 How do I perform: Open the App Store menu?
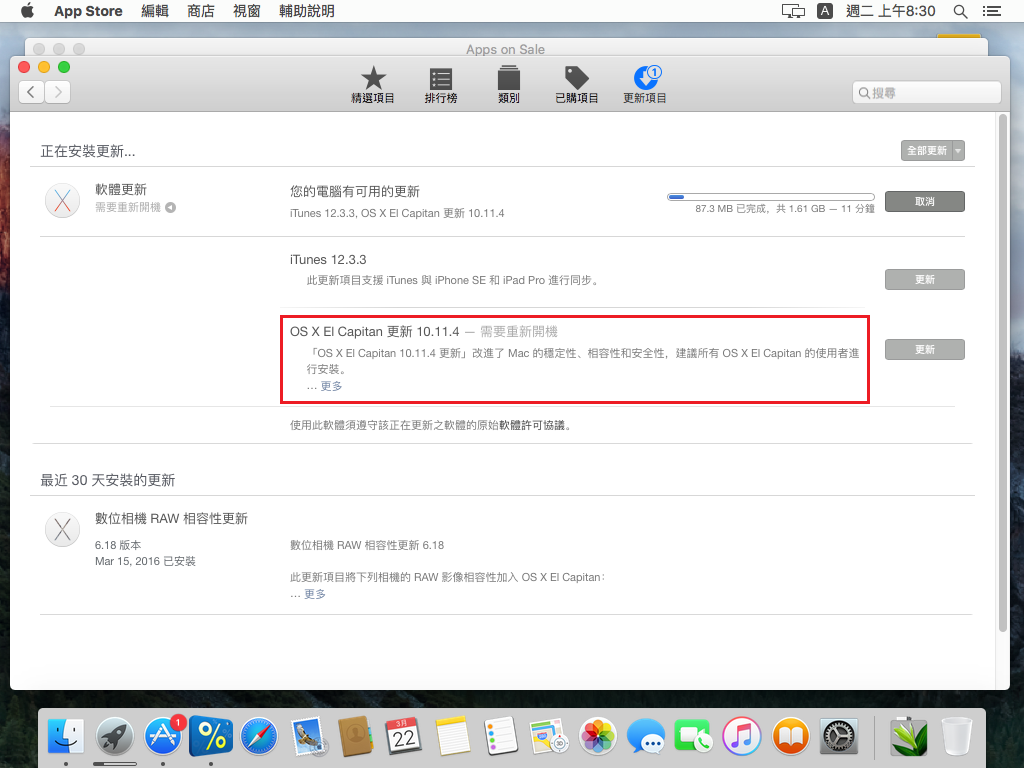[x=88, y=11]
